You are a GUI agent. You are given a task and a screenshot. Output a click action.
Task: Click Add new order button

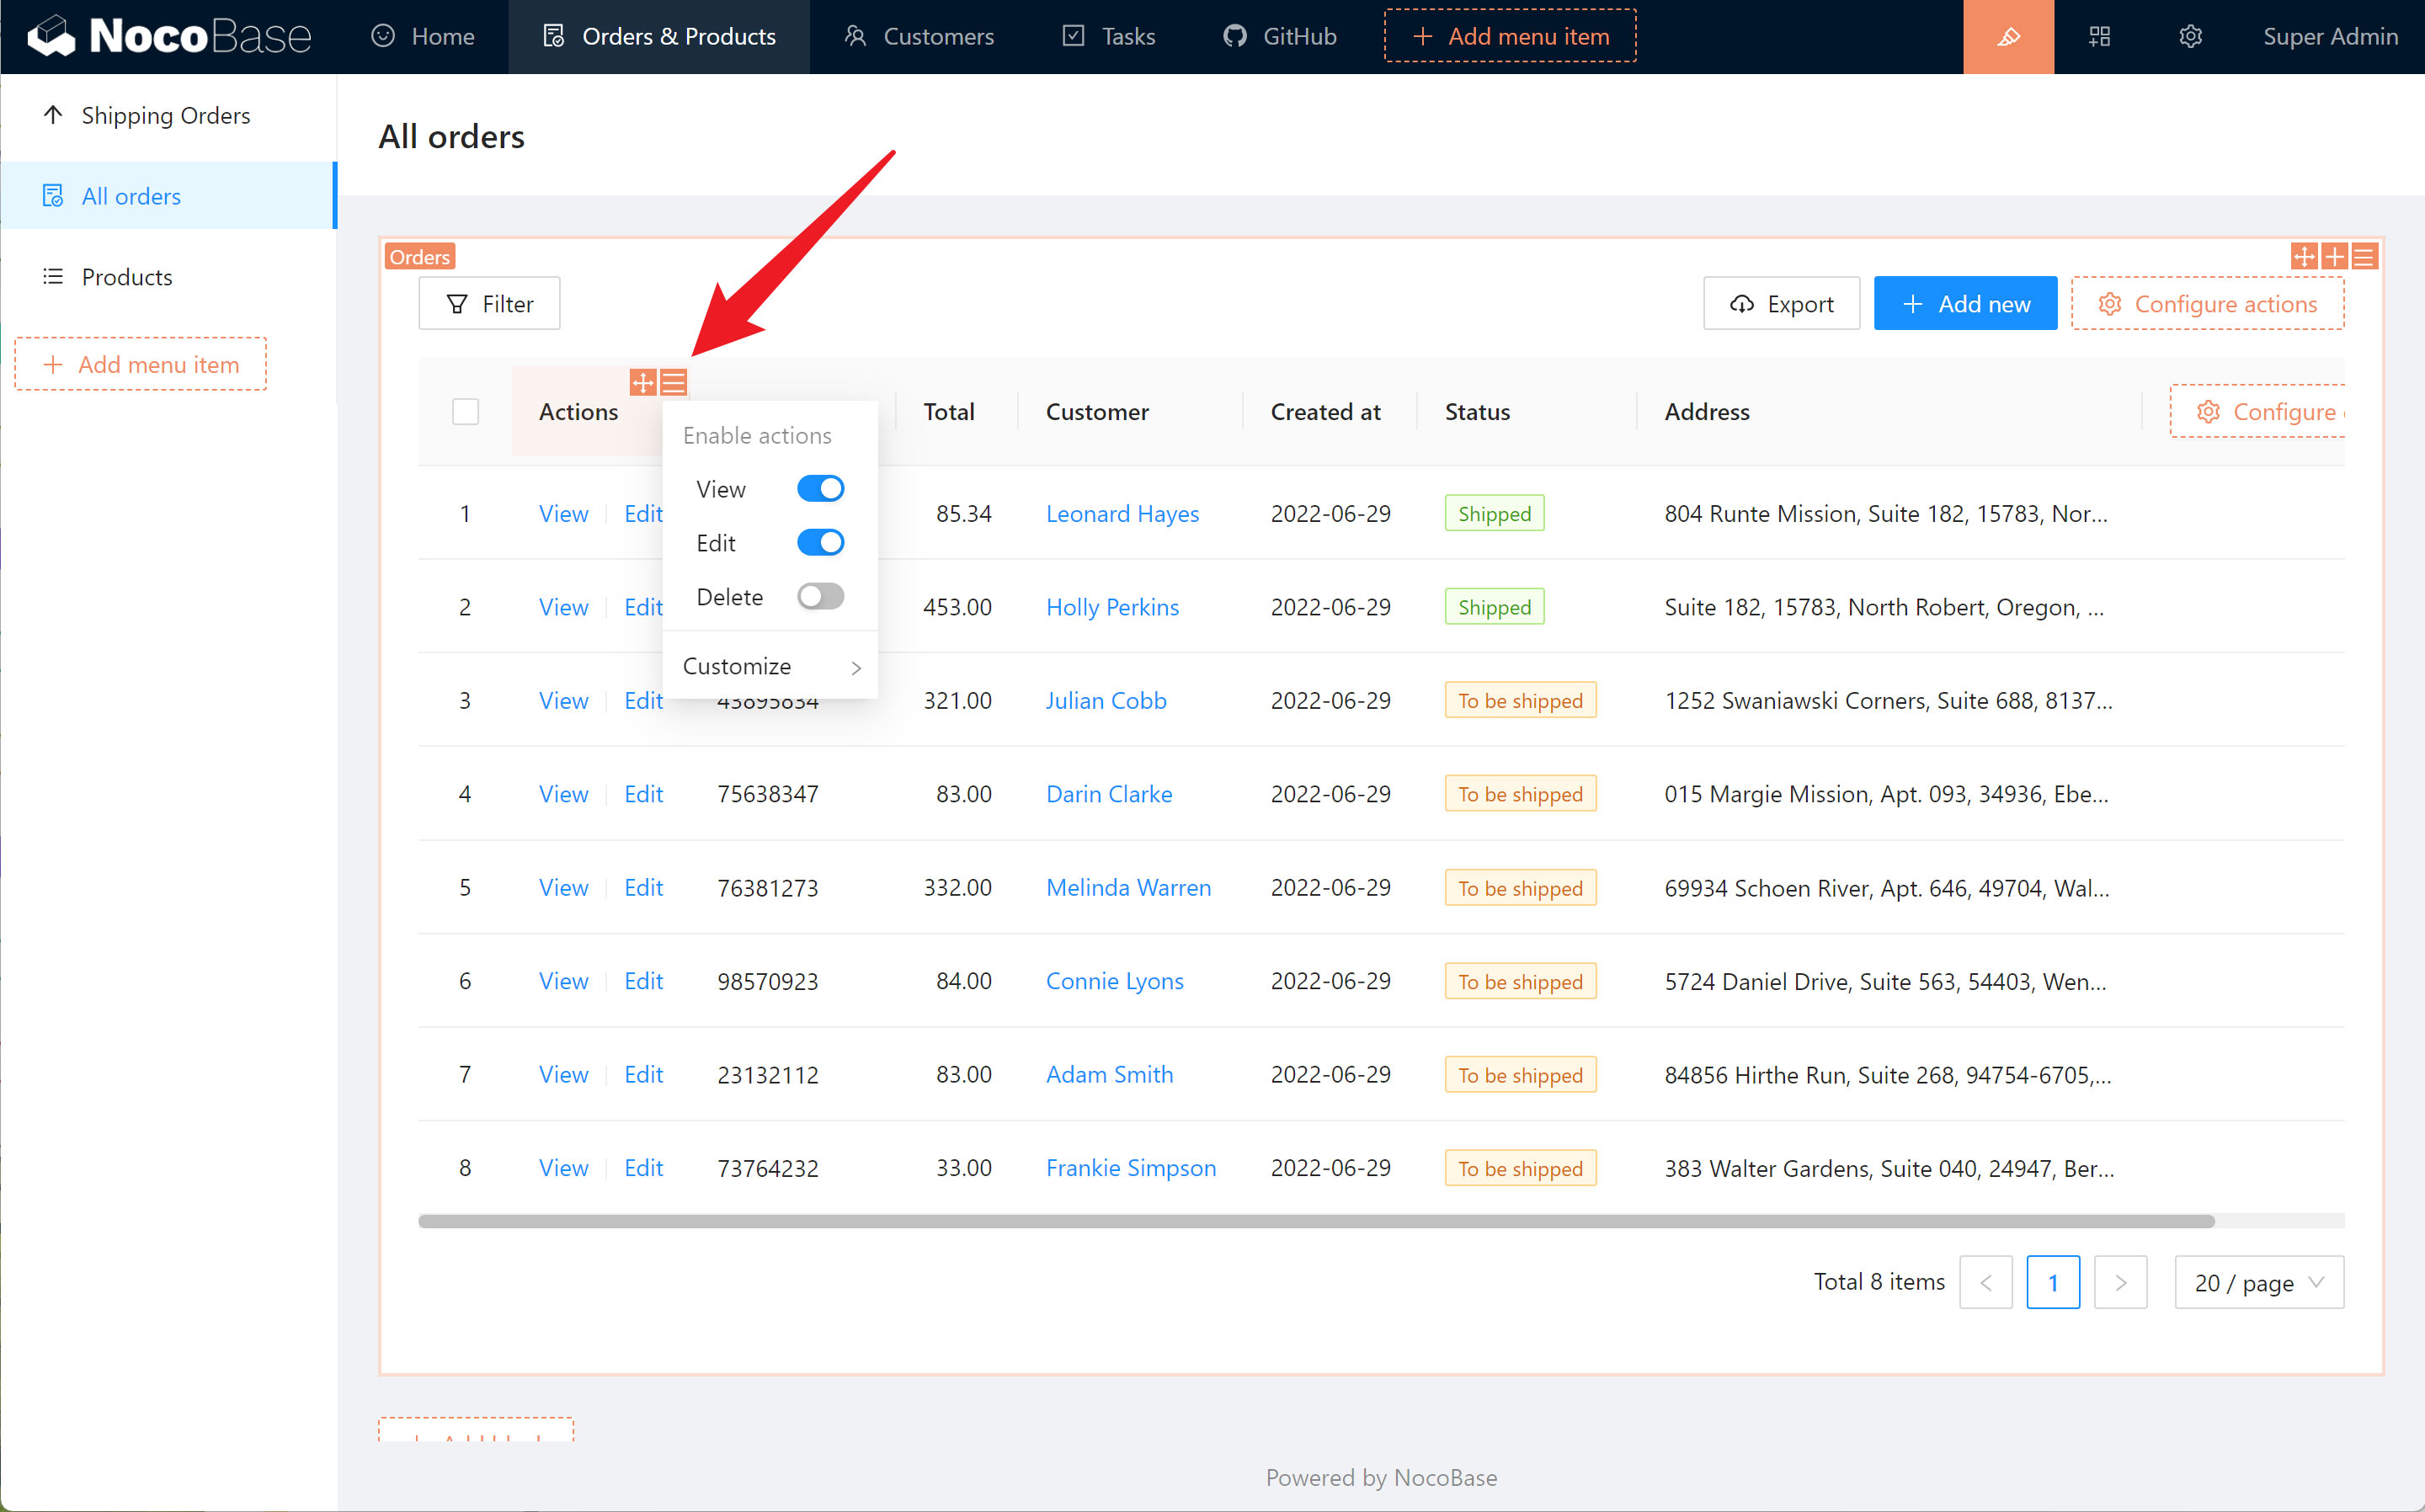point(1967,303)
